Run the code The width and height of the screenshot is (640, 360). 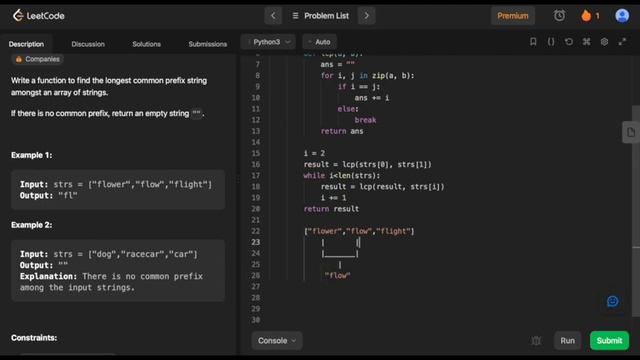(x=567, y=340)
